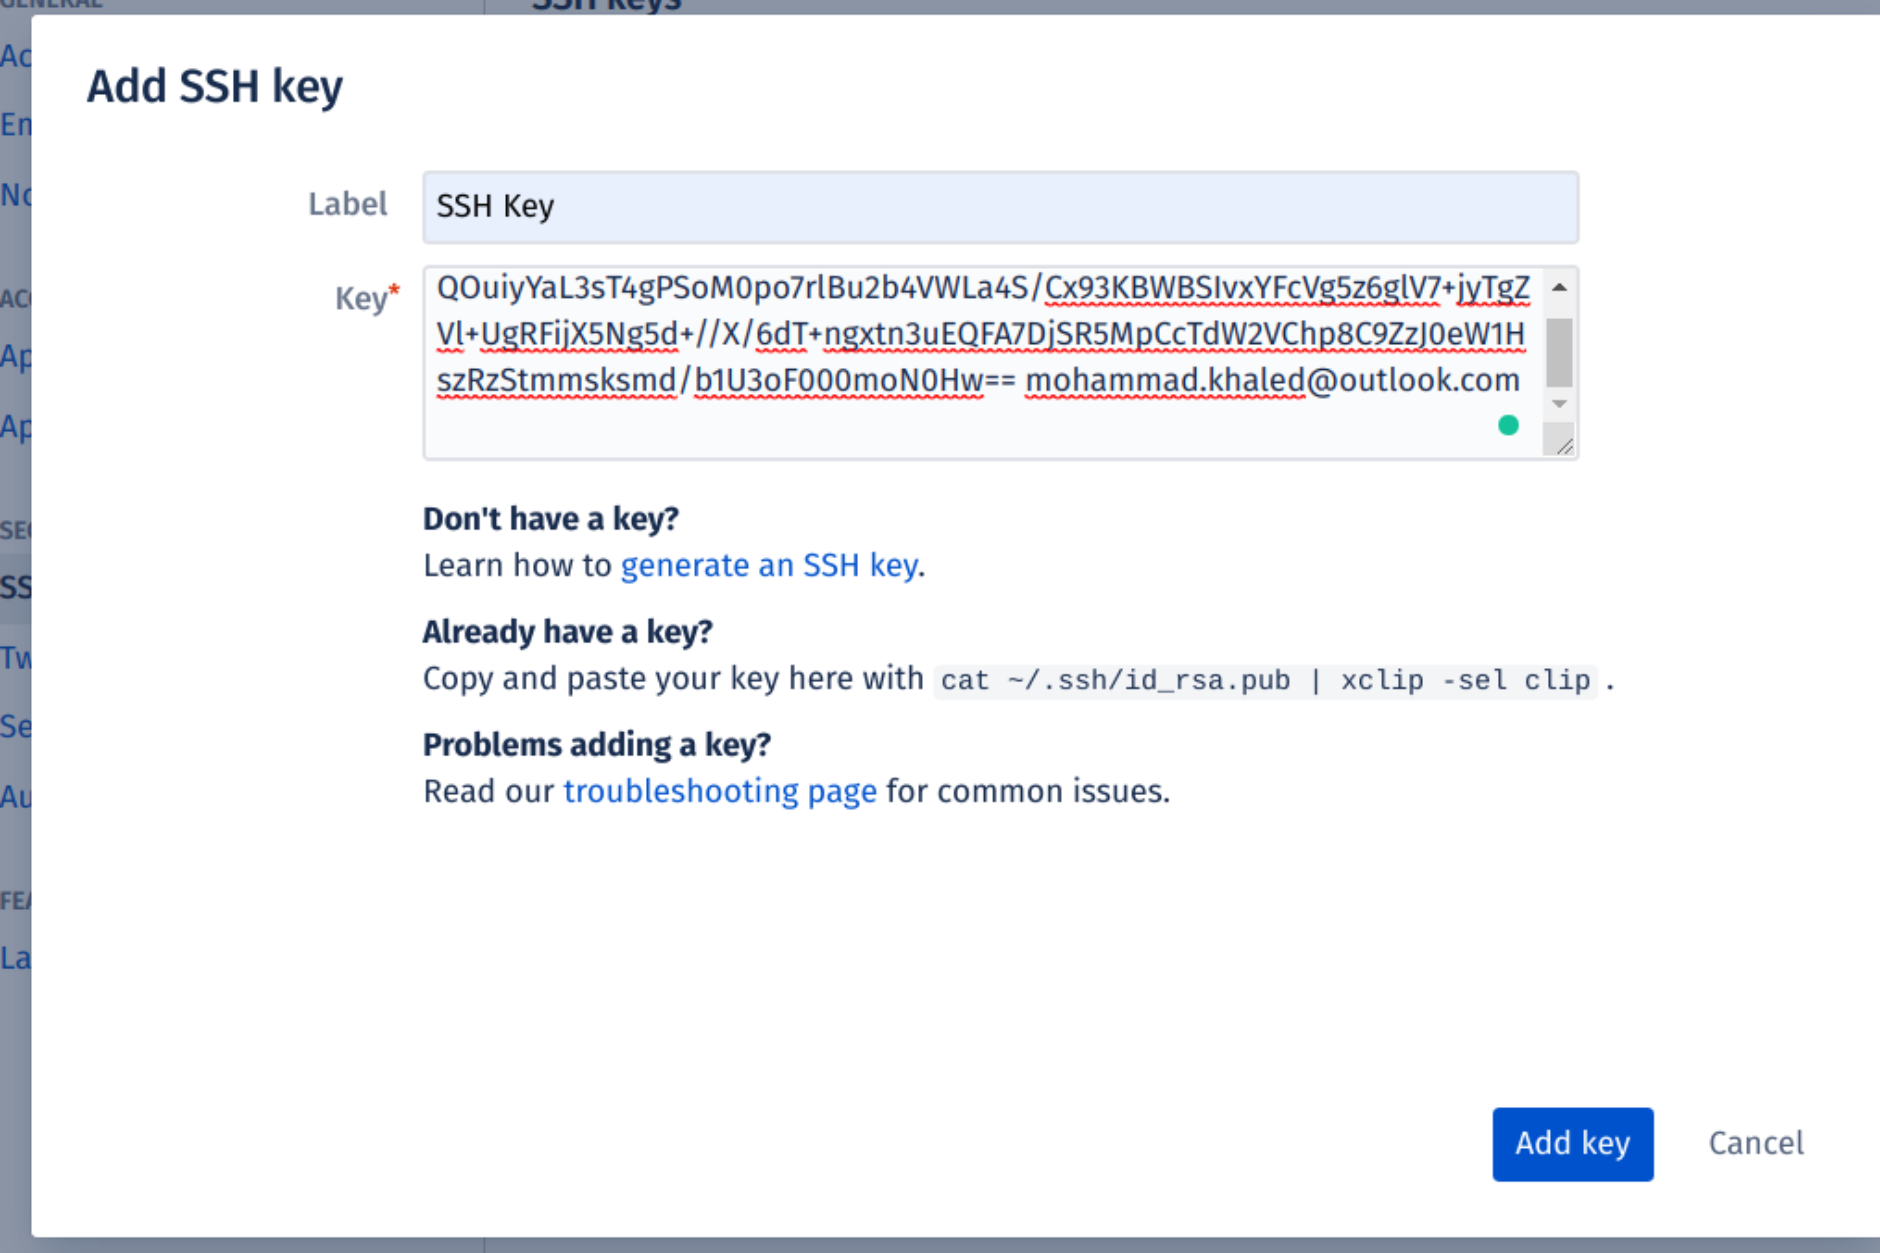Select the SSH keys sidebar entry
The height and width of the screenshot is (1253, 1880).
[15, 587]
